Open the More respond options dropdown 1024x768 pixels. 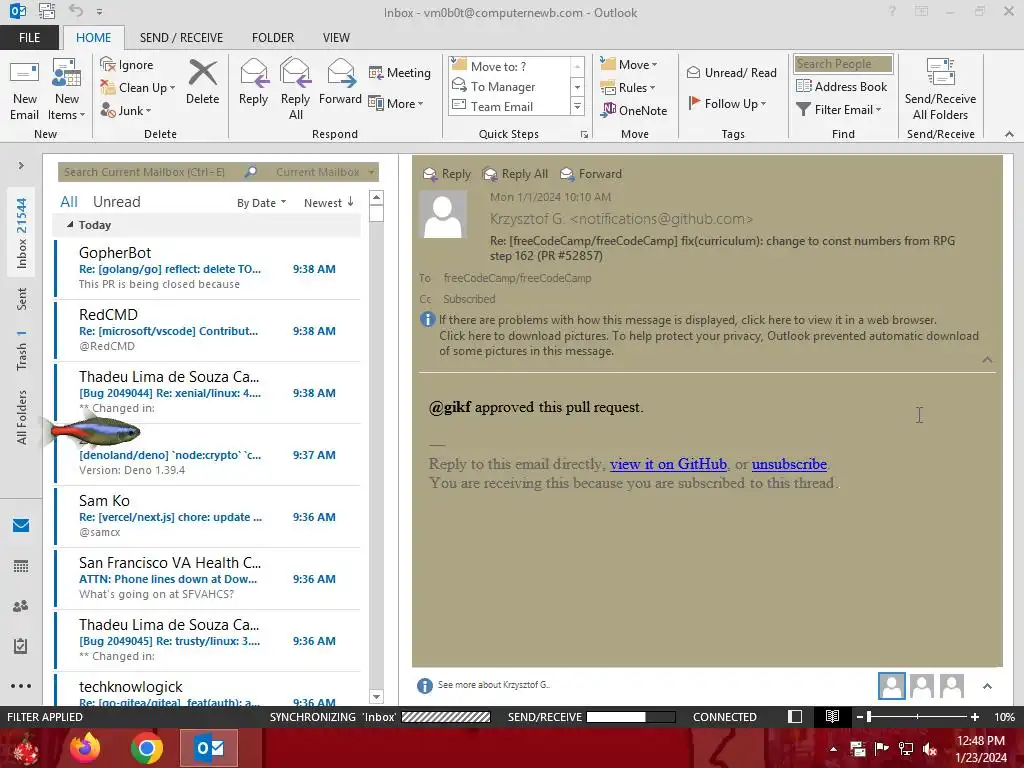click(396, 103)
